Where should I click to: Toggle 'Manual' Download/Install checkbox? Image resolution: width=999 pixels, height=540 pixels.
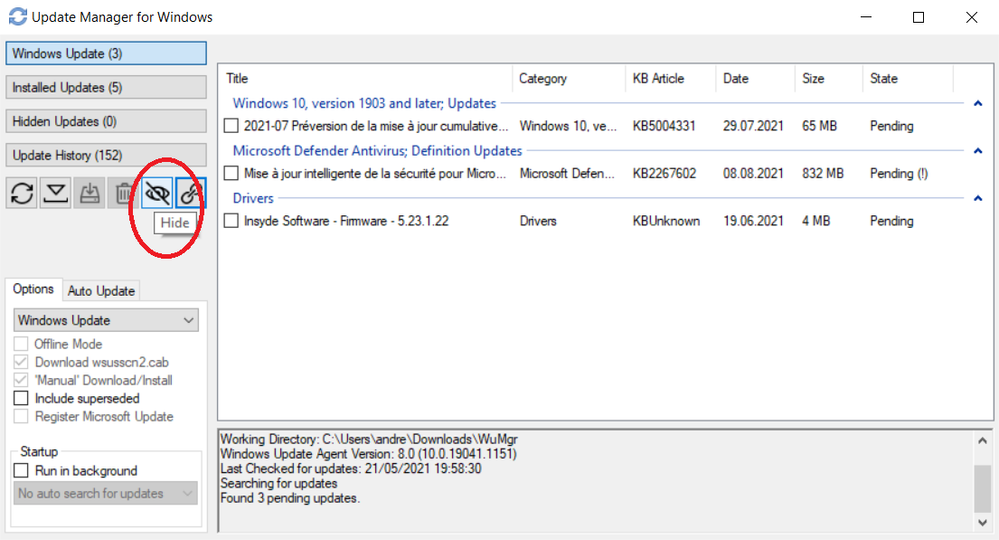21,380
